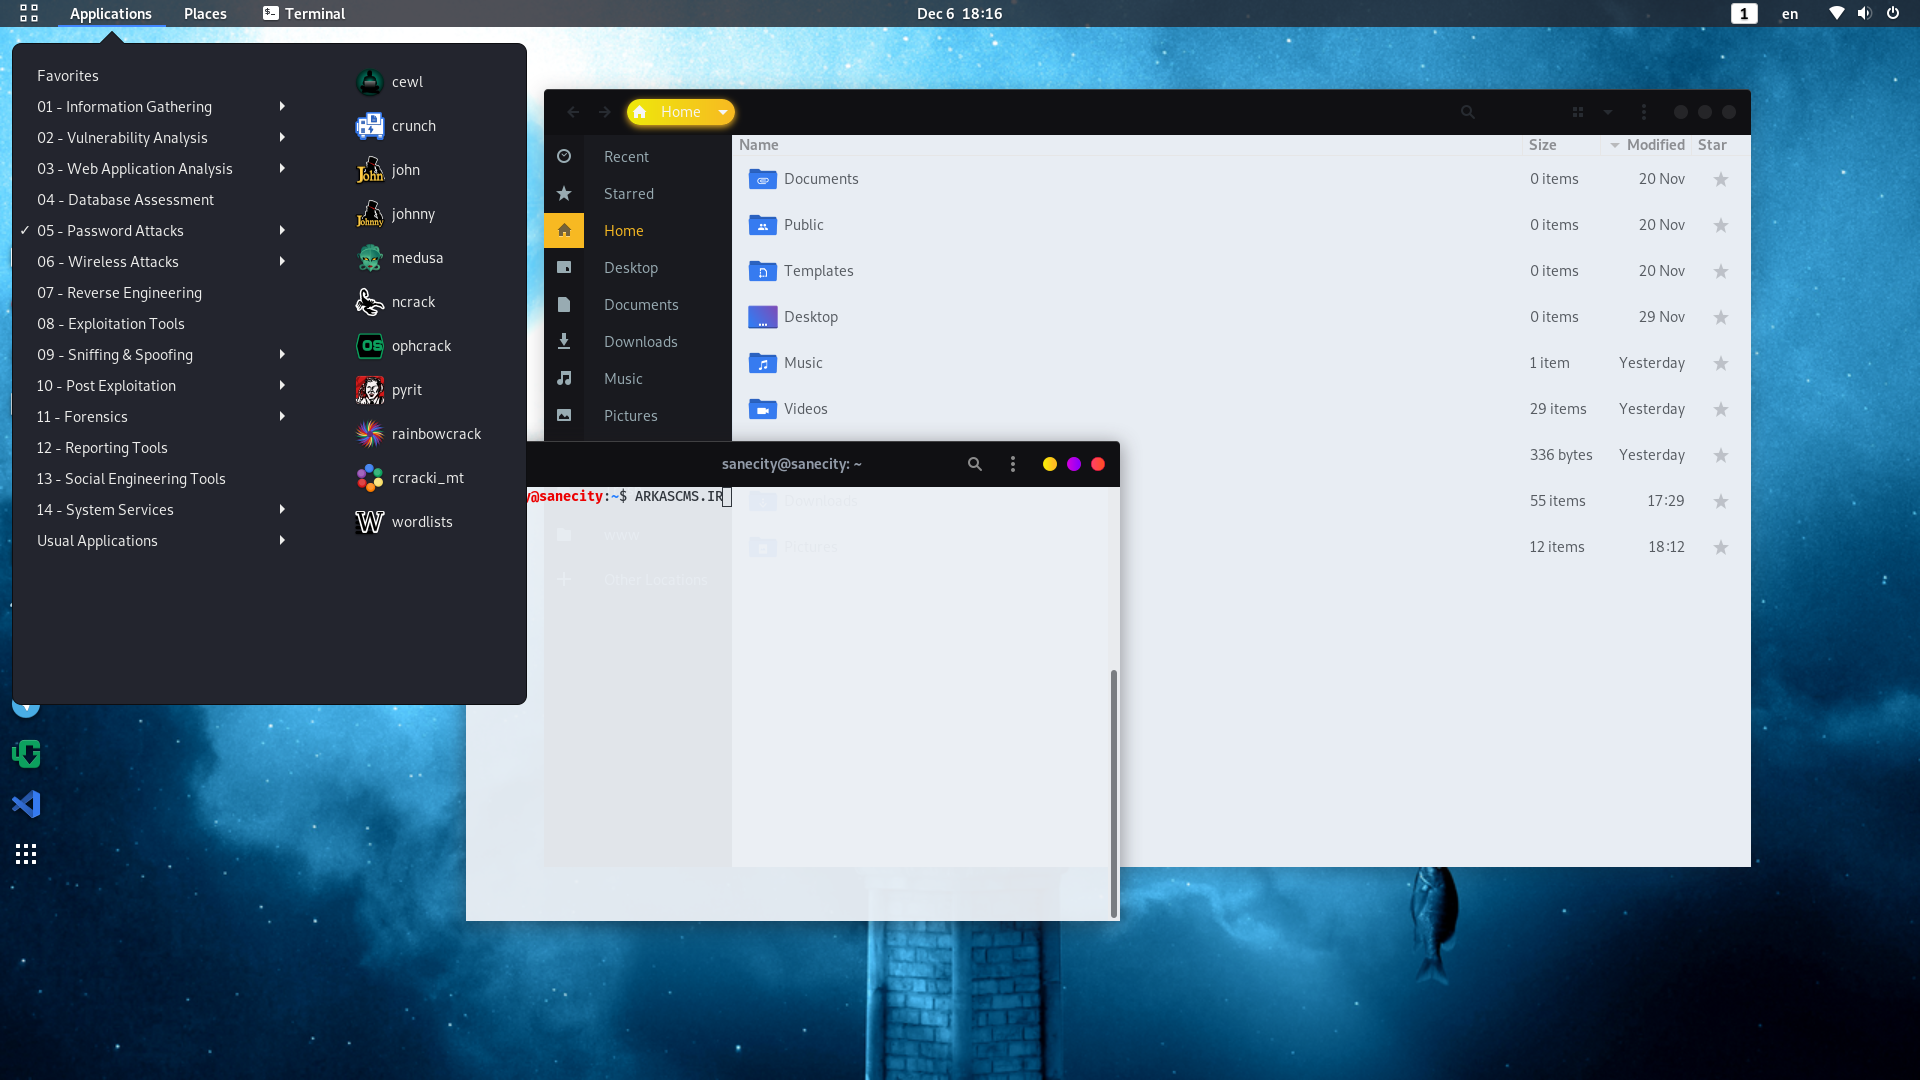Open Visual Studio Code from the dock

click(x=26, y=804)
